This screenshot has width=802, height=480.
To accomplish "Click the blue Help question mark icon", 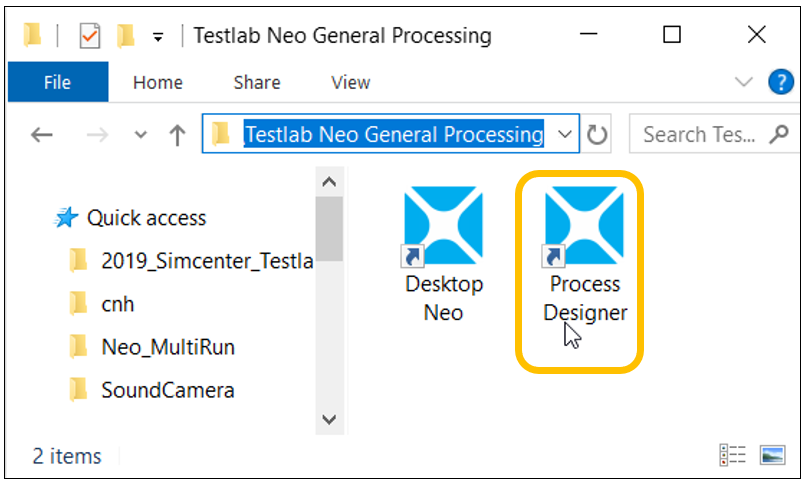I will pyautogui.click(x=780, y=83).
